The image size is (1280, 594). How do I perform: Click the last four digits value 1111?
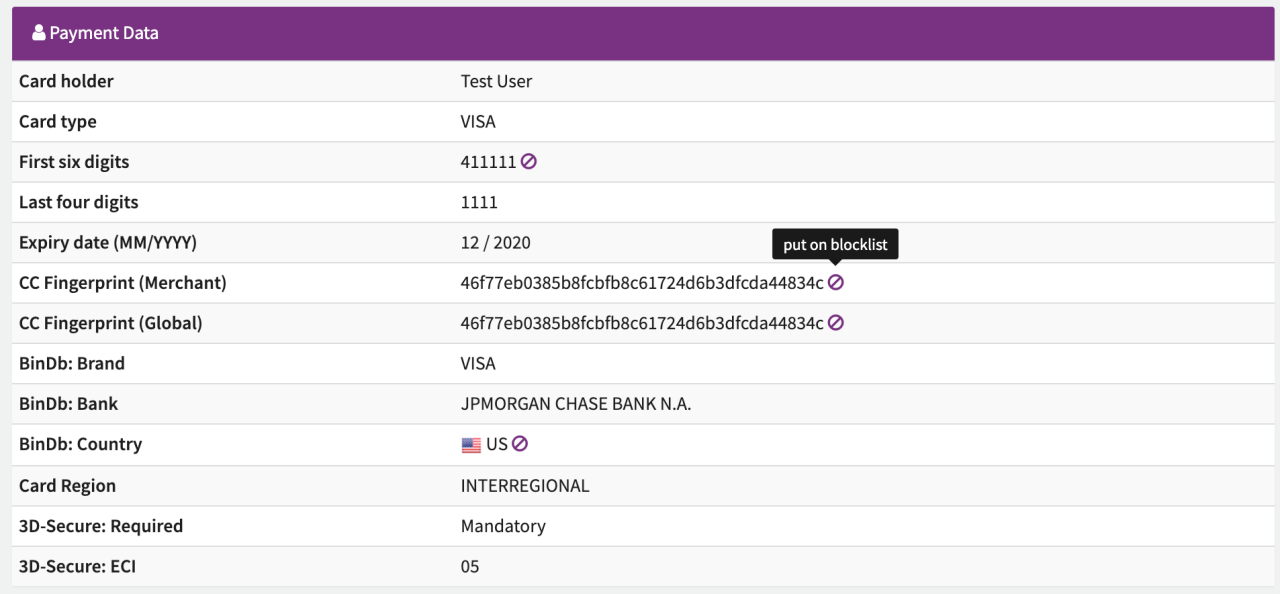tap(479, 202)
